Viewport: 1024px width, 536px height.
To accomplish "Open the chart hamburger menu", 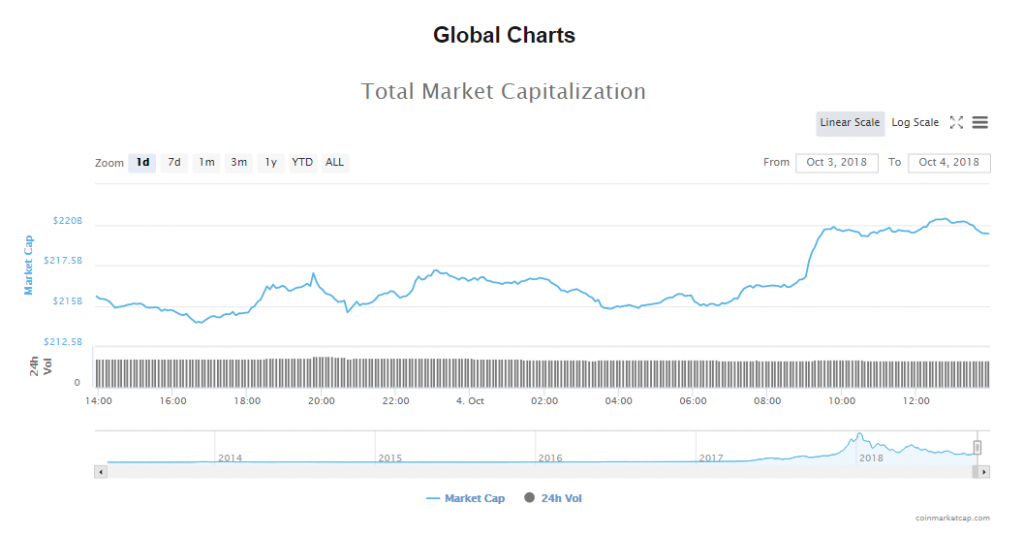I will [980, 123].
